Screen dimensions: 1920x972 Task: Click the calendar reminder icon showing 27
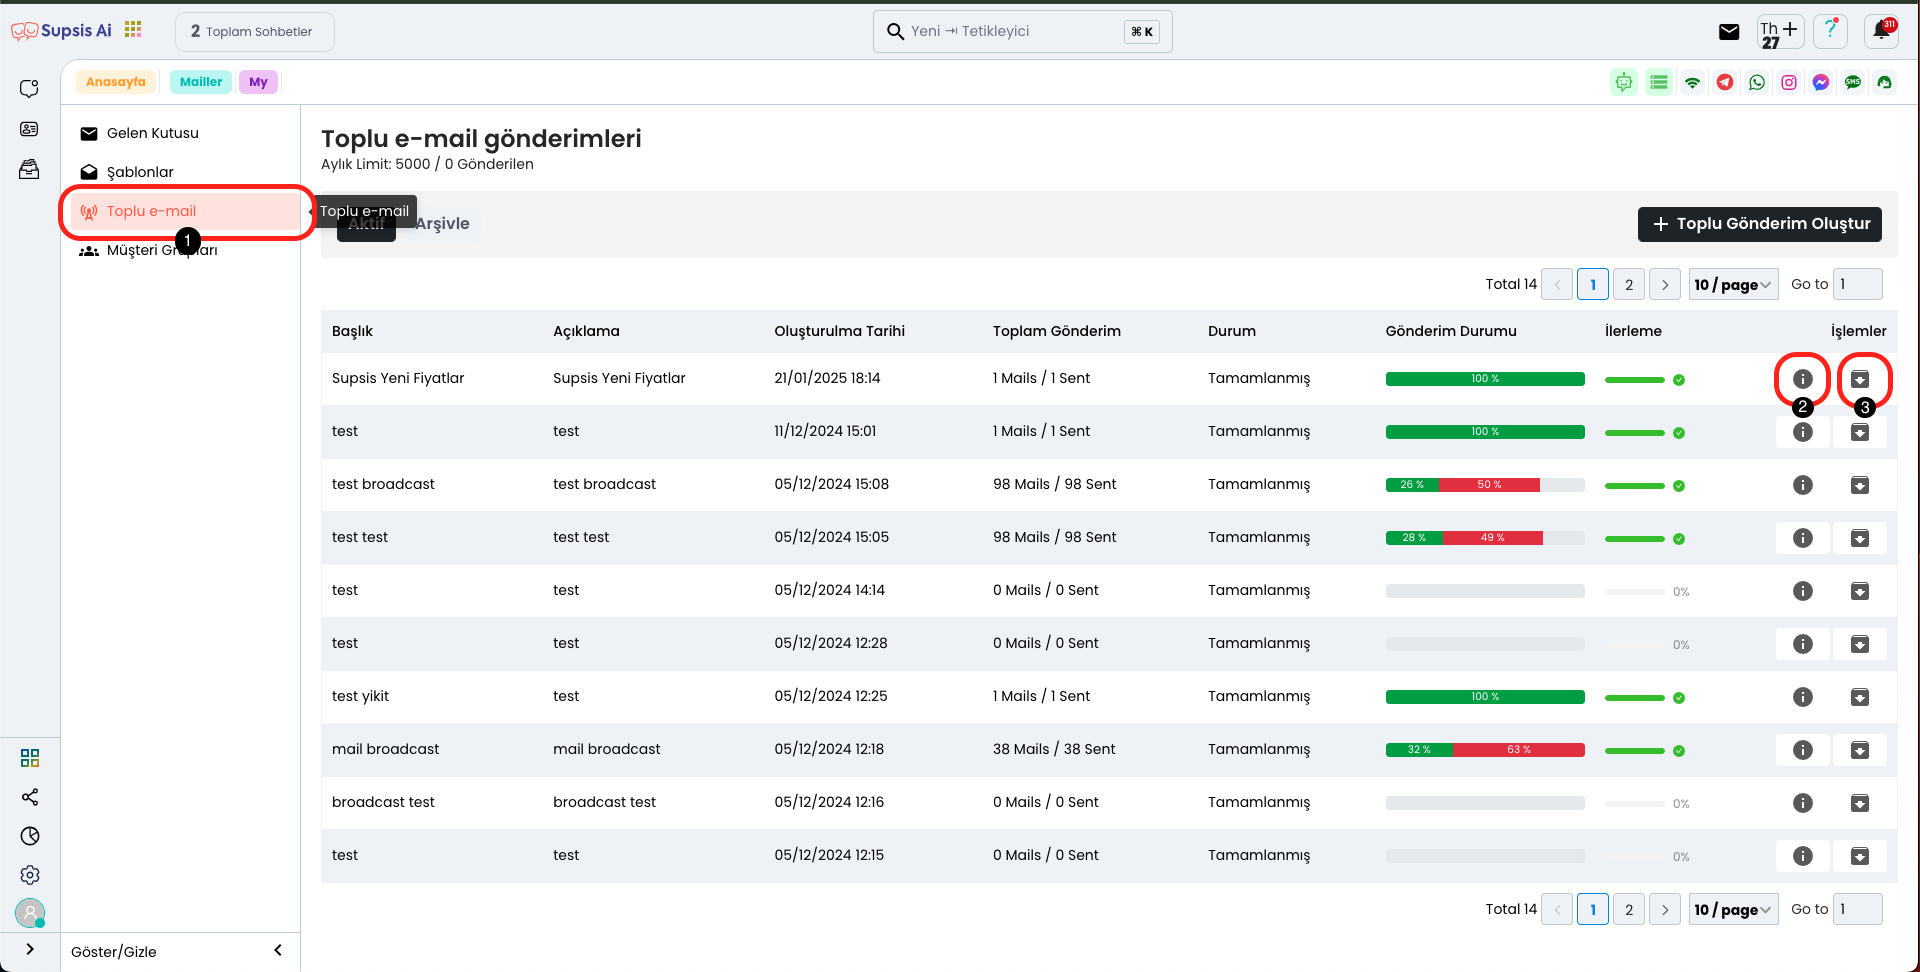1780,32
